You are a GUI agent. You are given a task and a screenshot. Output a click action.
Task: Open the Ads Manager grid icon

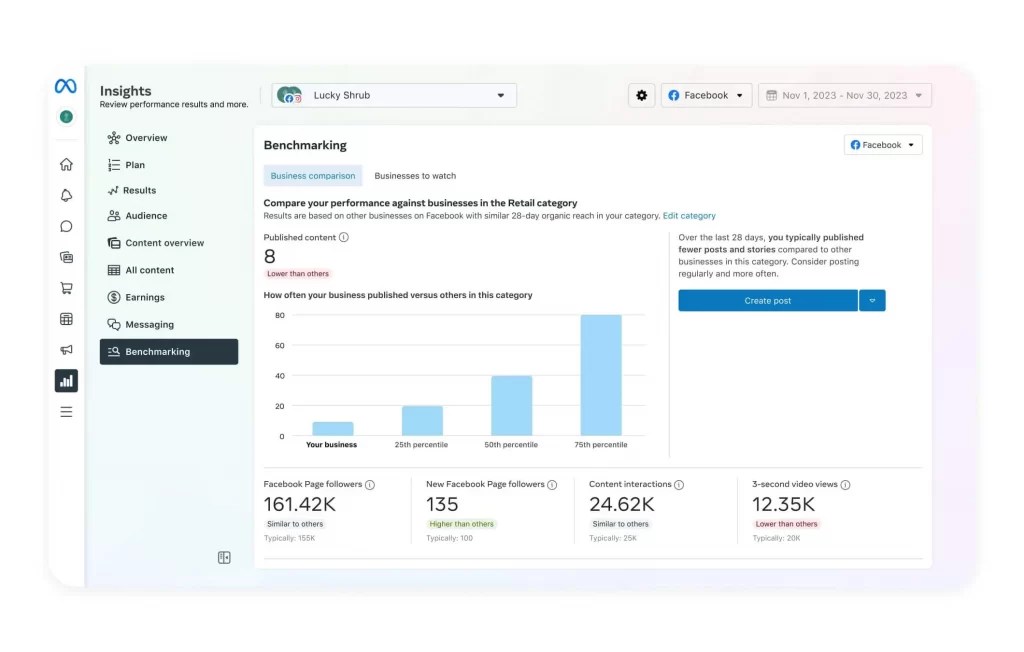(65, 318)
